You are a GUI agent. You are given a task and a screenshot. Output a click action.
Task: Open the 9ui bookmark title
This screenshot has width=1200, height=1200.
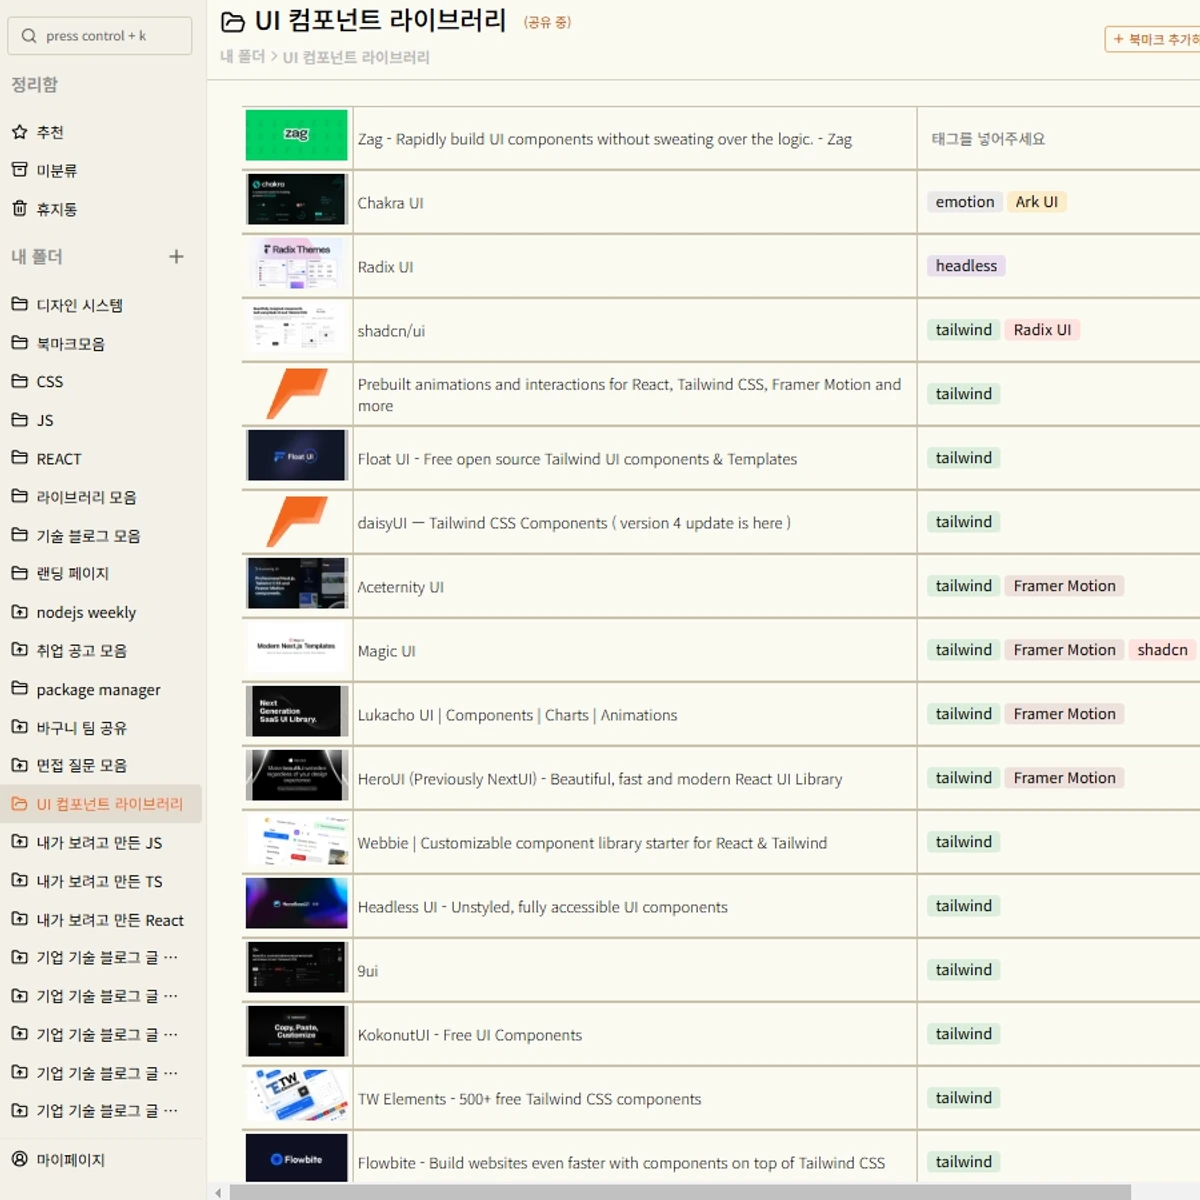click(x=368, y=971)
